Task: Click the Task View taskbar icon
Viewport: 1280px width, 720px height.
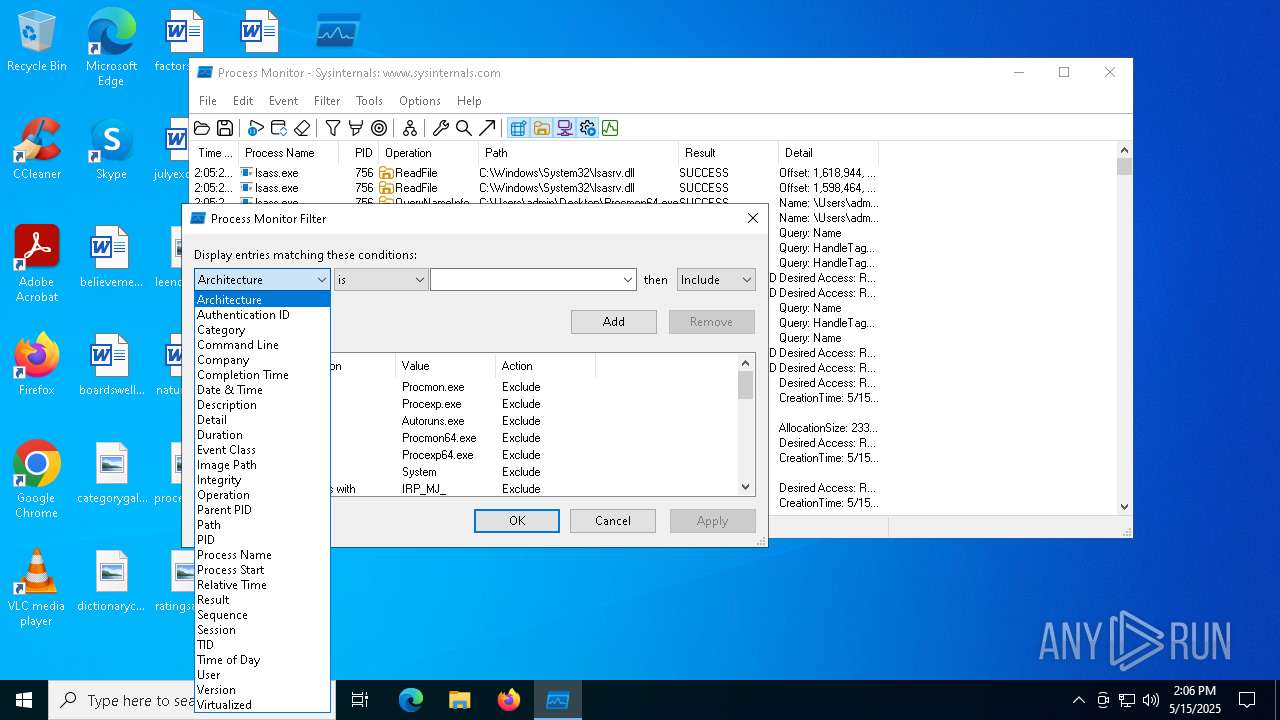Action: click(360, 700)
